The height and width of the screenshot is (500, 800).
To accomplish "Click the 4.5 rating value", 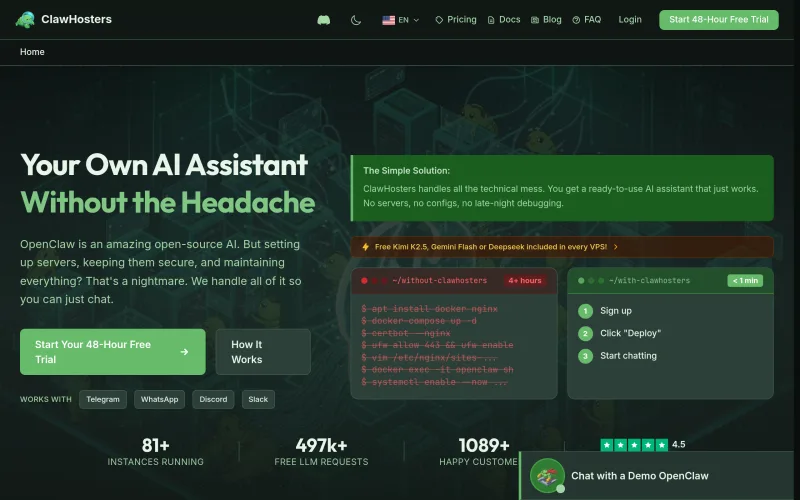I will (x=679, y=445).
